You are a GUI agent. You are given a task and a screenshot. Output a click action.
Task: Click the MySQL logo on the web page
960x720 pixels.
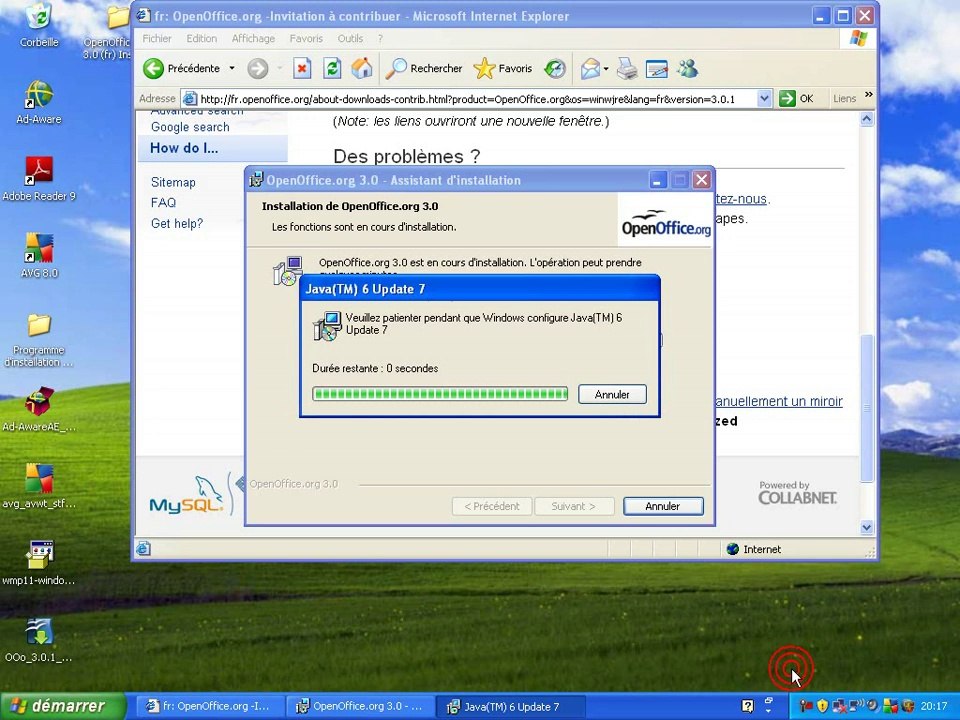(187, 495)
